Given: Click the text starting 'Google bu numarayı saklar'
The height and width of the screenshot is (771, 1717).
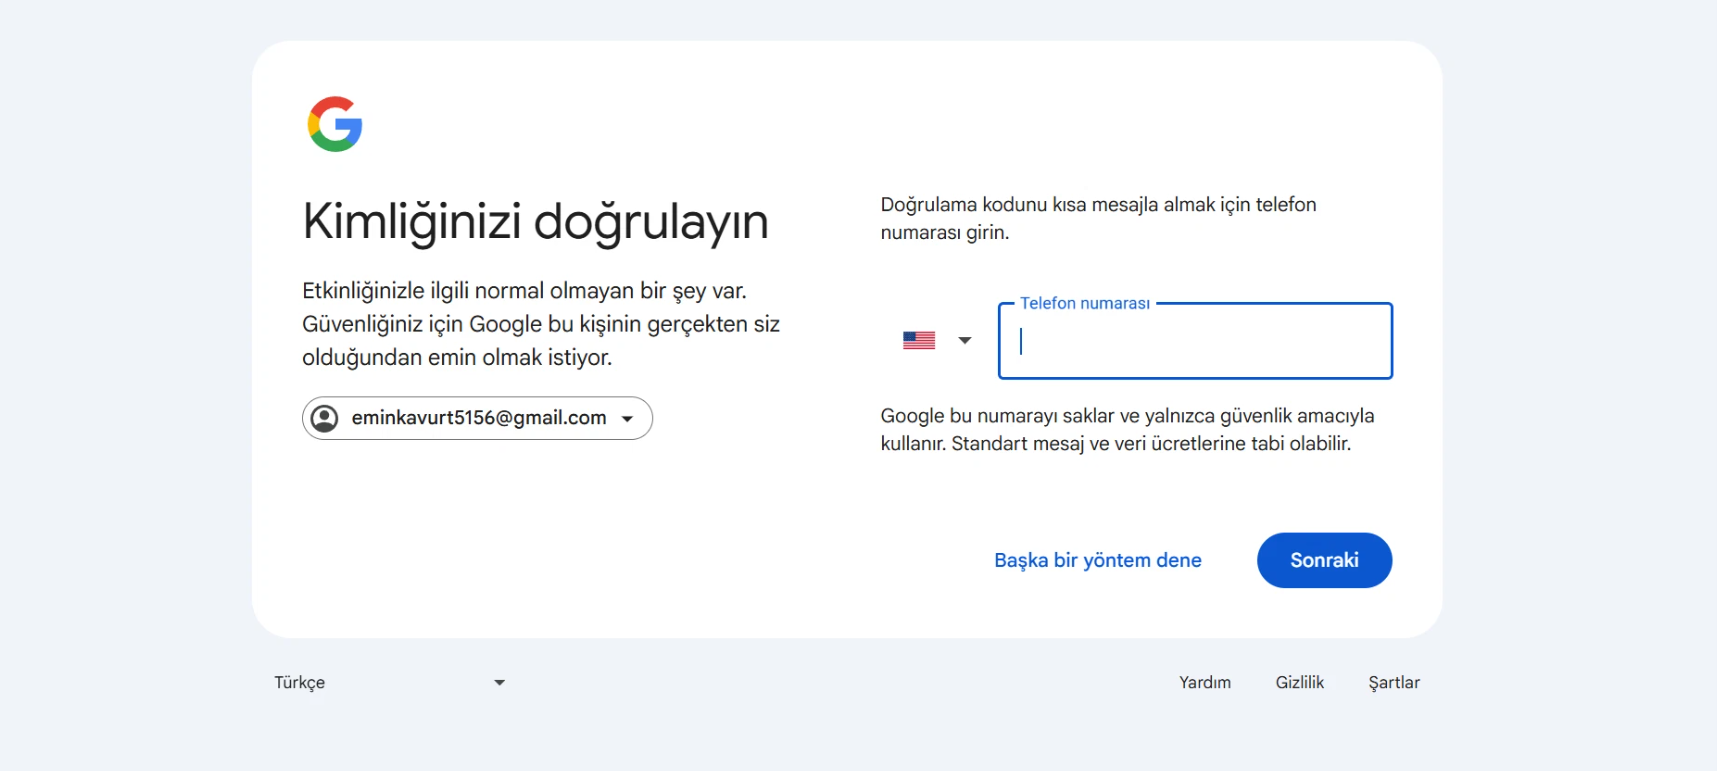Looking at the screenshot, I should click(1127, 430).
